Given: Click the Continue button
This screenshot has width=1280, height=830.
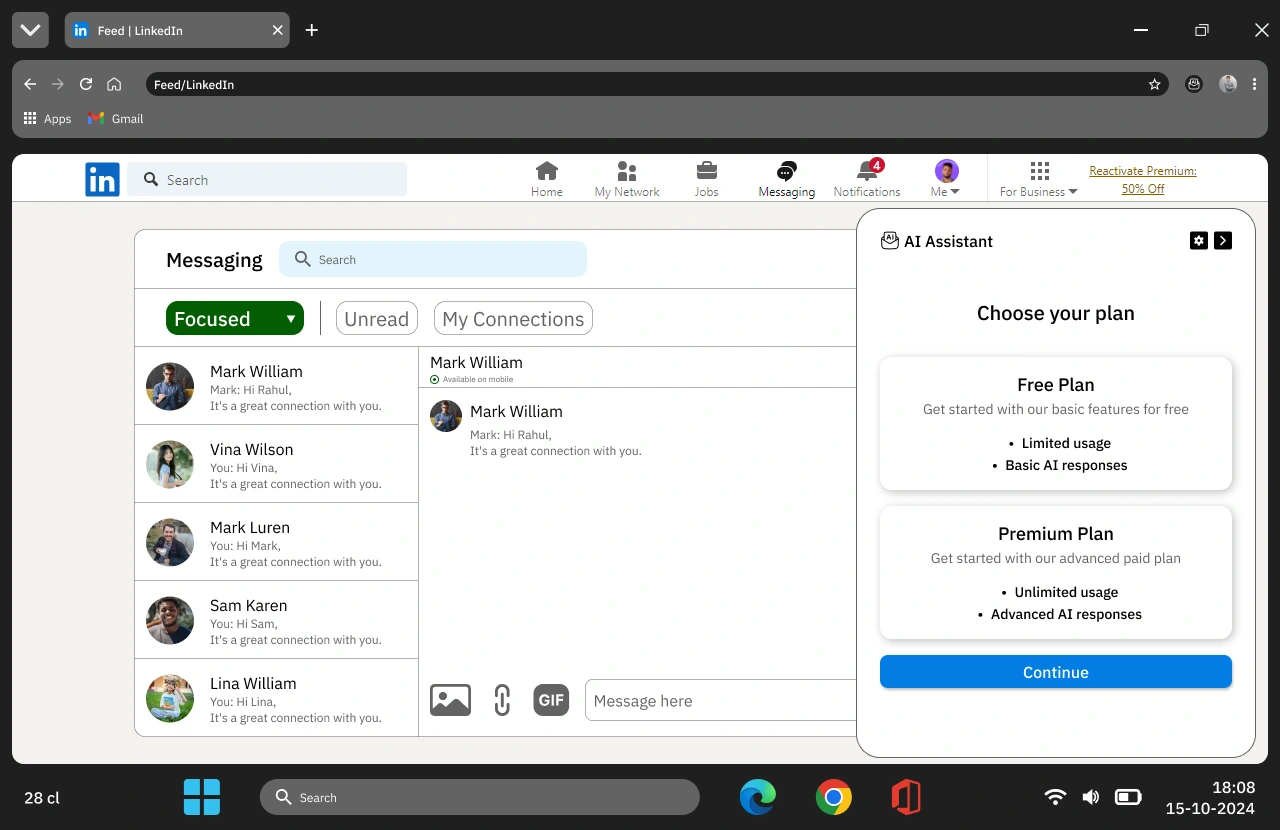Looking at the screenshot, I should 1056,672.
